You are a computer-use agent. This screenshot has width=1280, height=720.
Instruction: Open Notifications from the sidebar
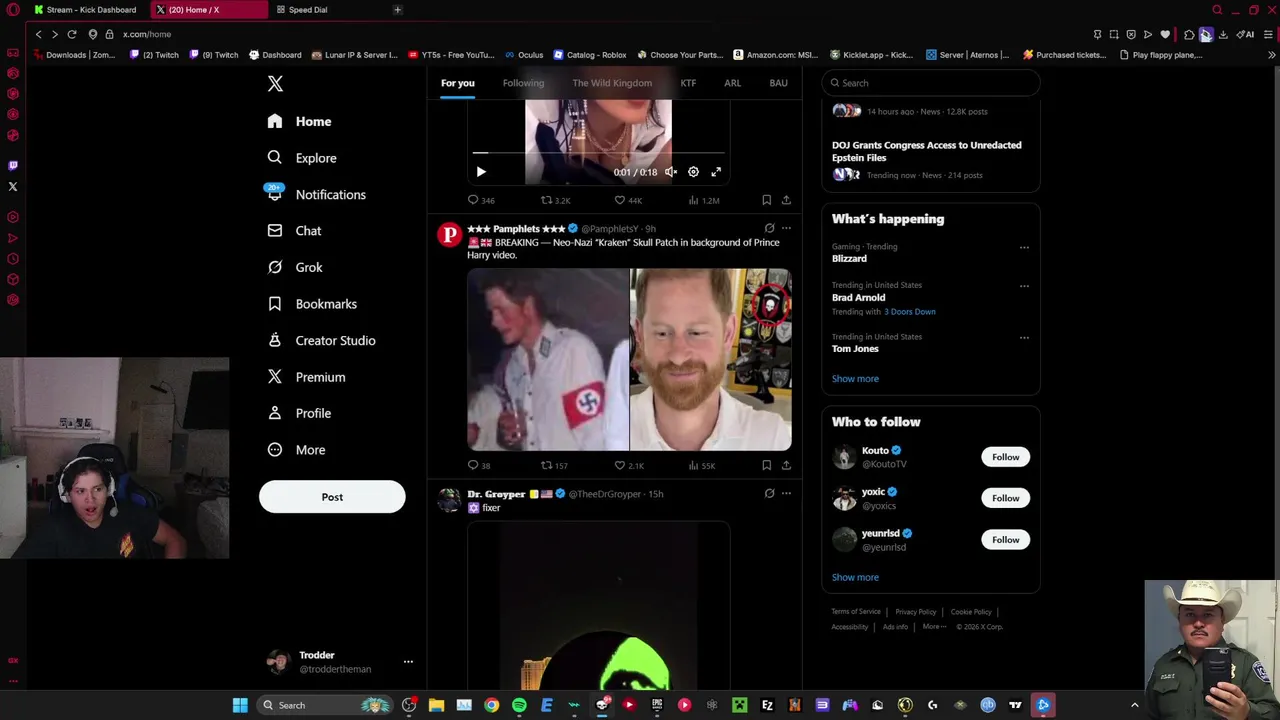316,194
